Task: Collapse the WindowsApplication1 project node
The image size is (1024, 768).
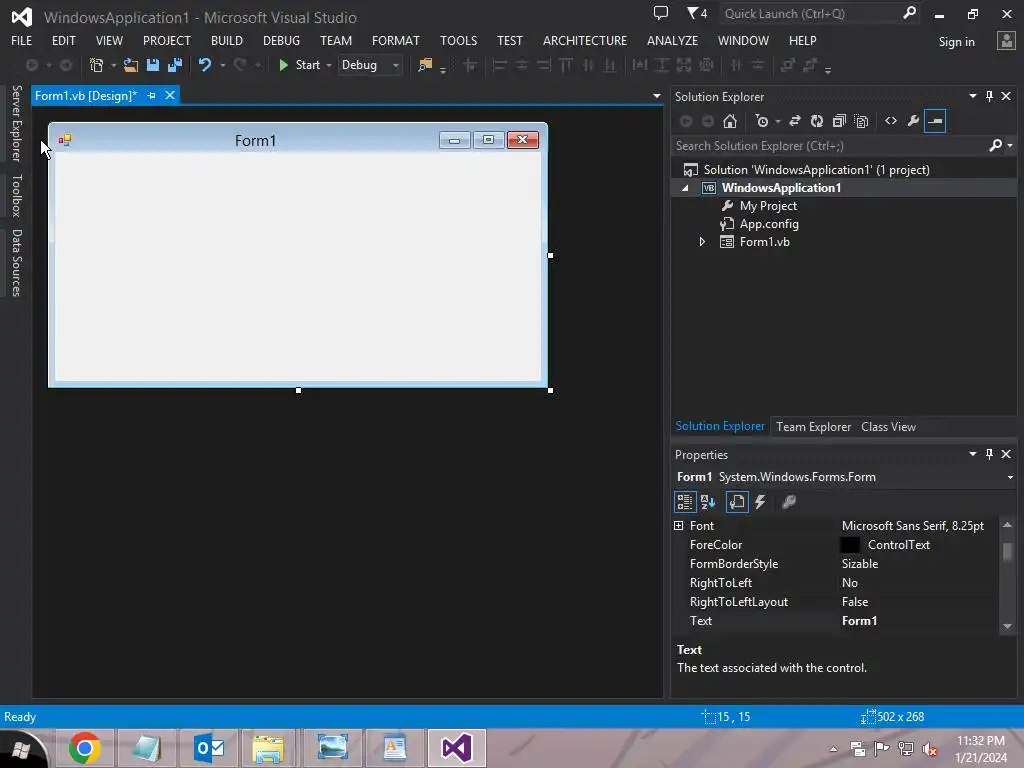Action: click(685, 188)
